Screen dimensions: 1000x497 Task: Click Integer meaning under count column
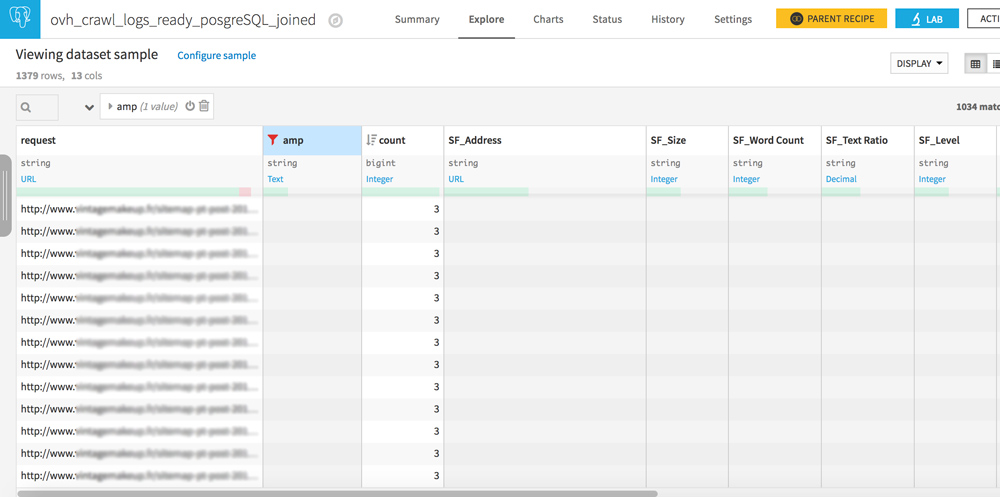point(379,179)
